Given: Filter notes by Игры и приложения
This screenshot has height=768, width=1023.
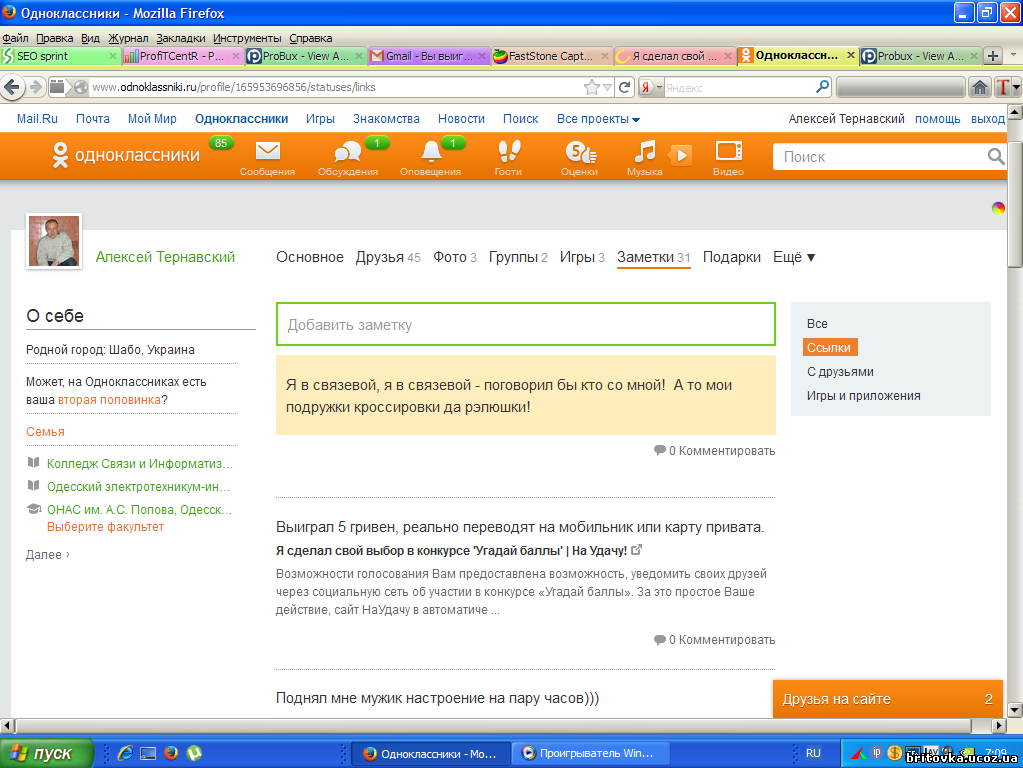Looking at the screenshot, I should pos(864,395).
